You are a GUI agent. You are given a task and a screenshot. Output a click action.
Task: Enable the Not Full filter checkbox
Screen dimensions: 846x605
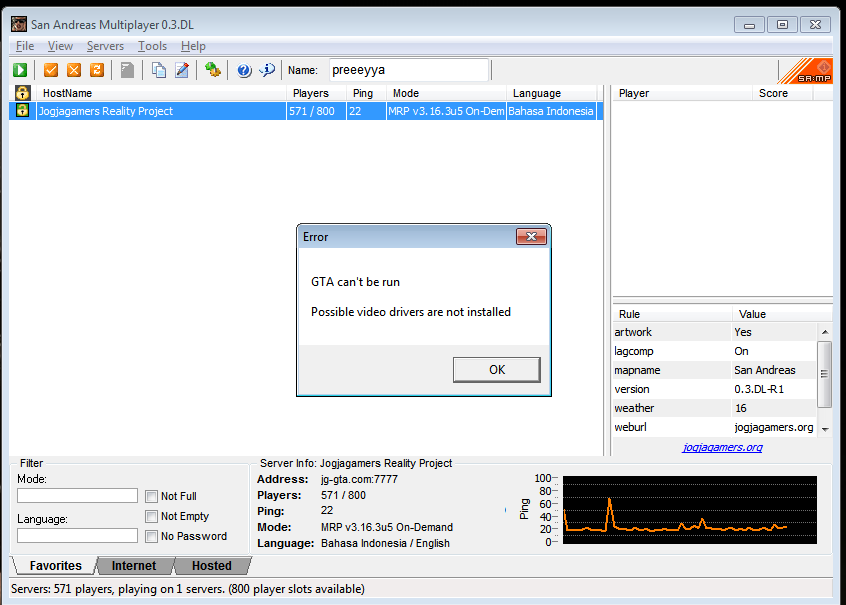coord(152,496)
